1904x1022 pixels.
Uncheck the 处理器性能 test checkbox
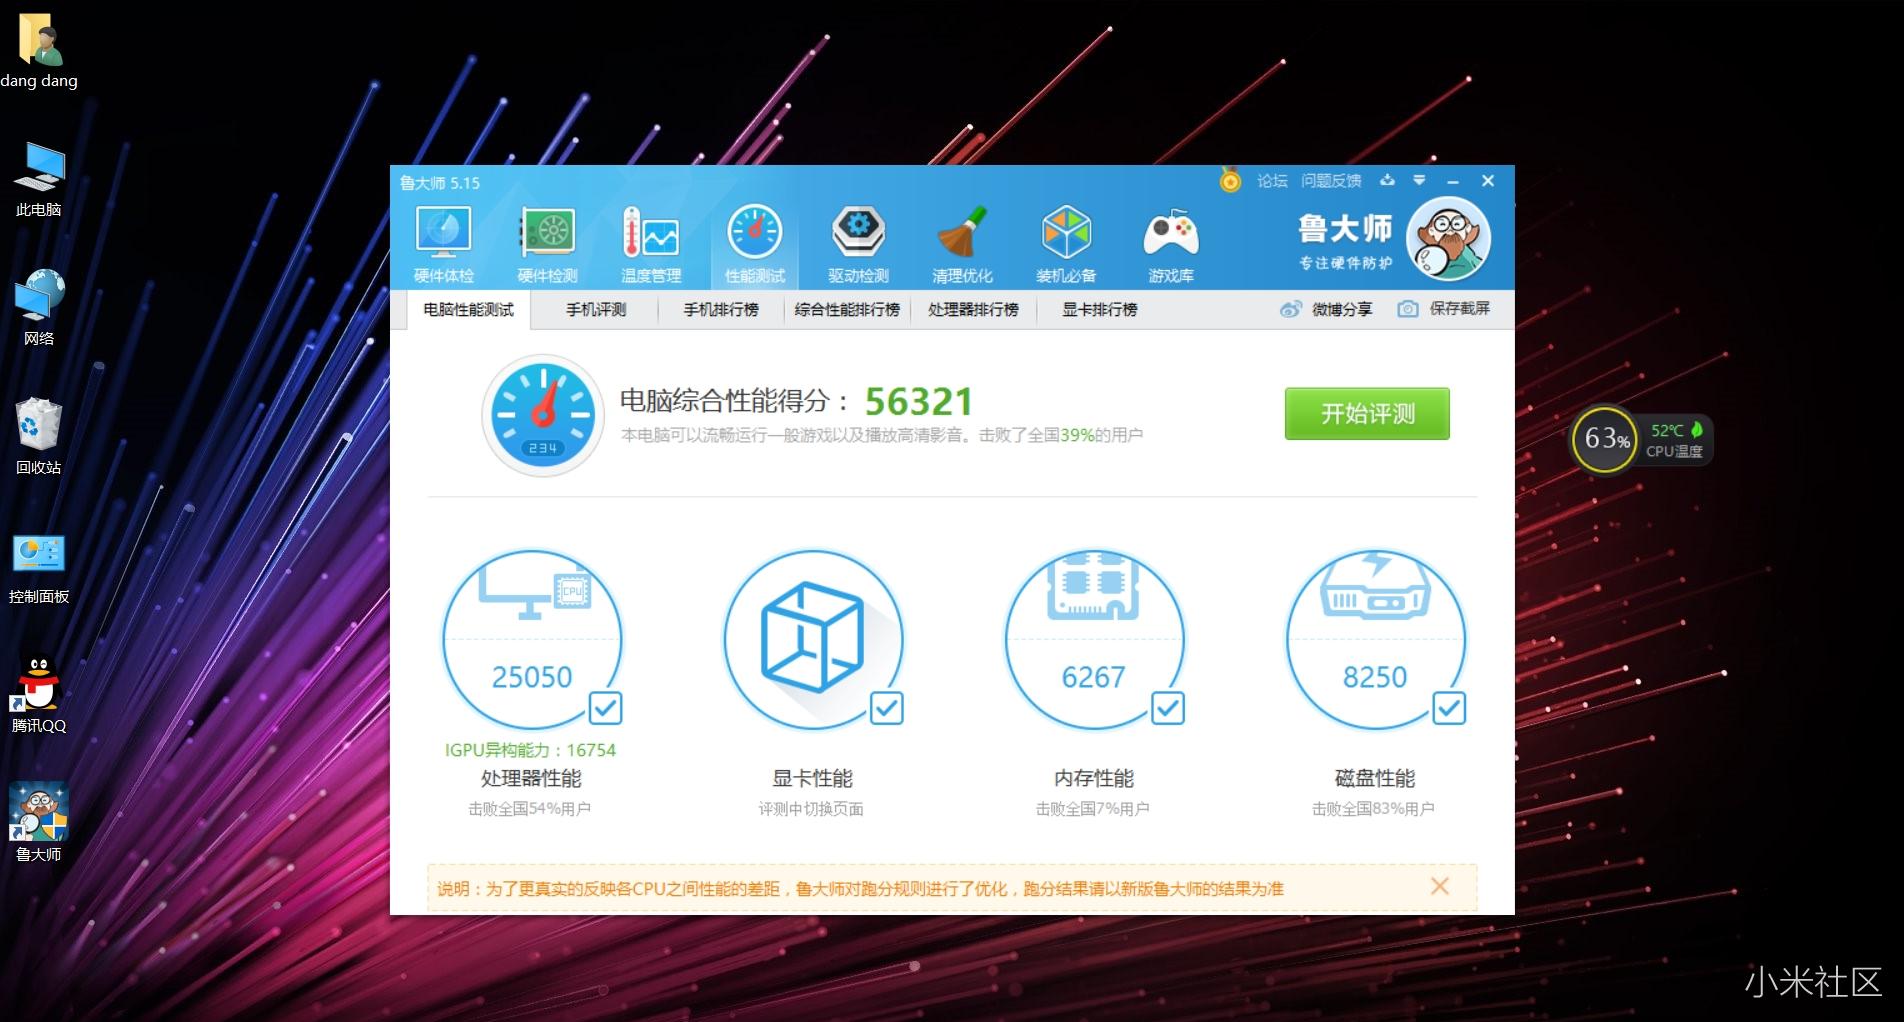(x=605, y=708)
